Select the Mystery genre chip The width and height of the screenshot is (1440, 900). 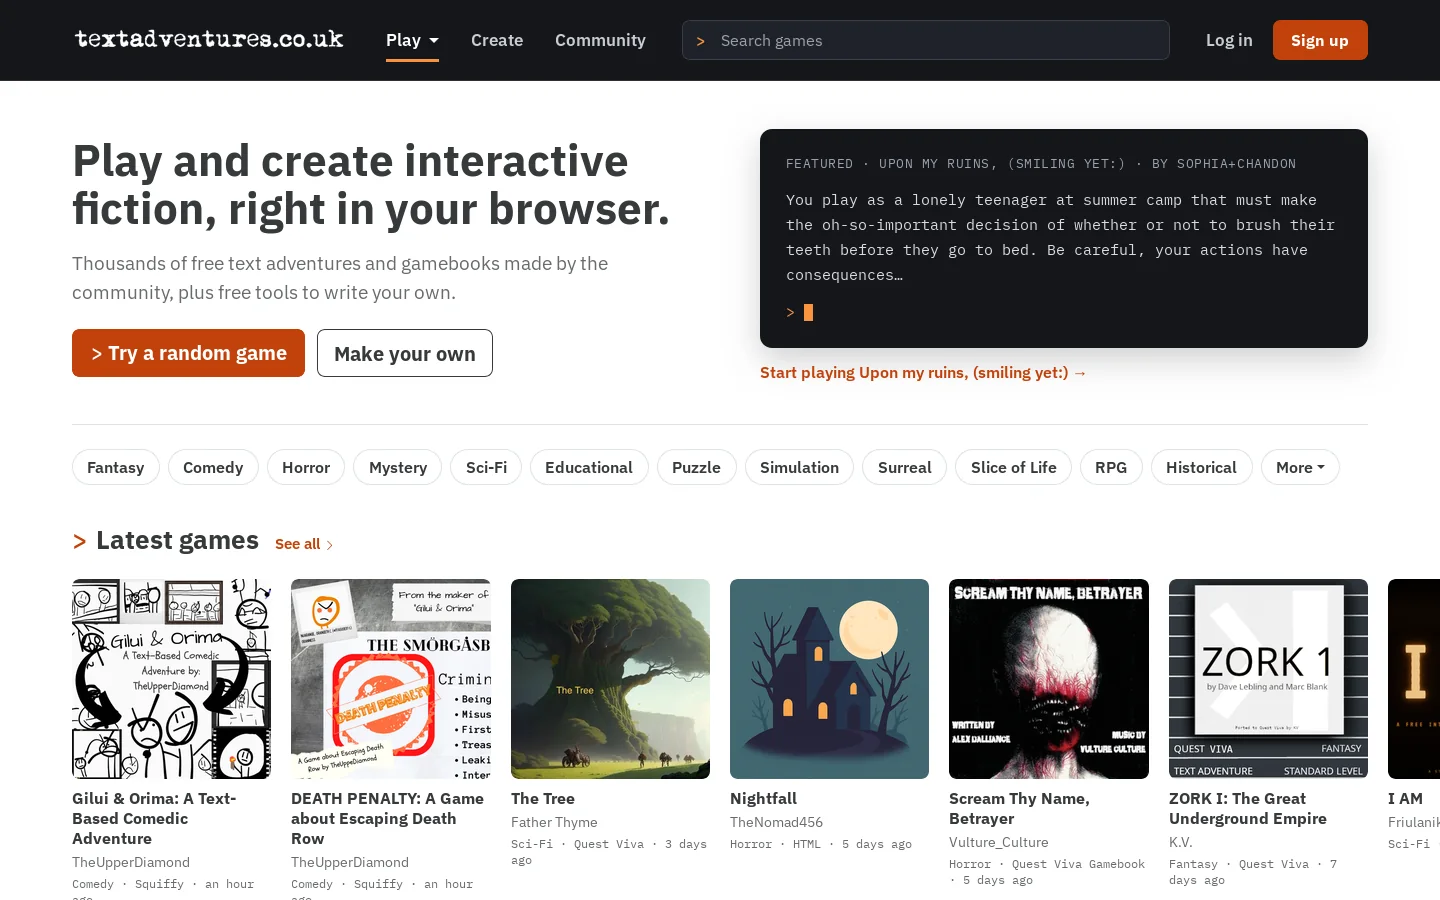(x=398, y=467)
